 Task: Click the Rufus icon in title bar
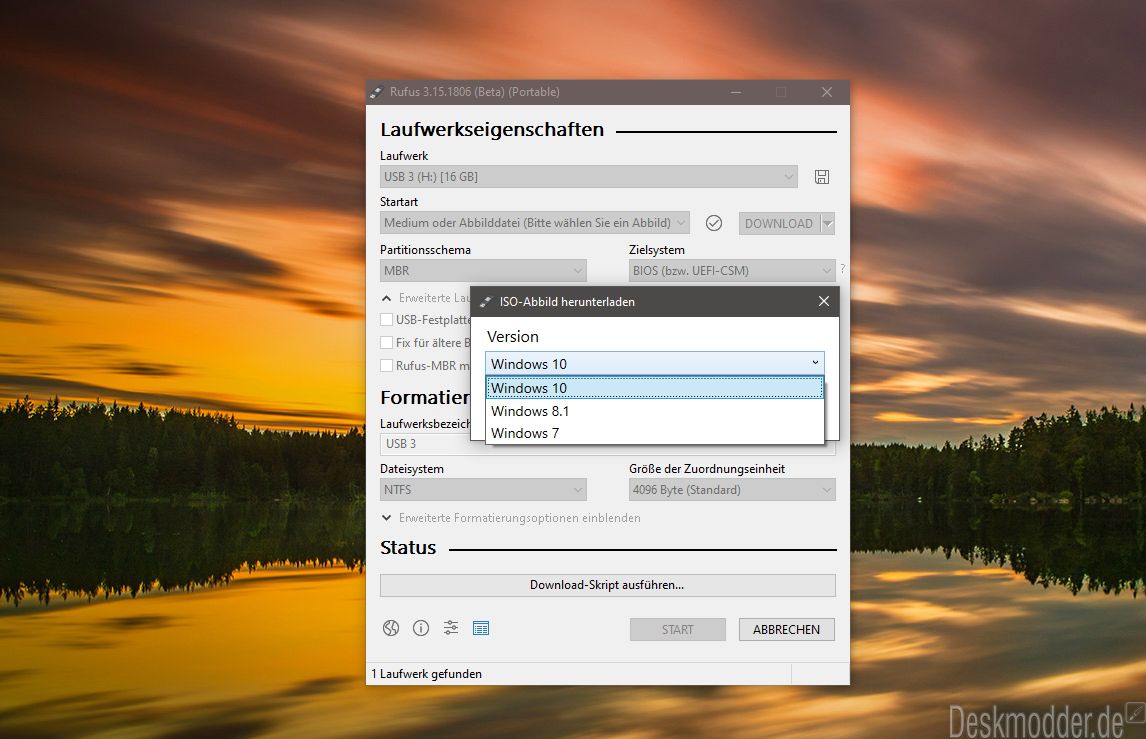point(376,92)
